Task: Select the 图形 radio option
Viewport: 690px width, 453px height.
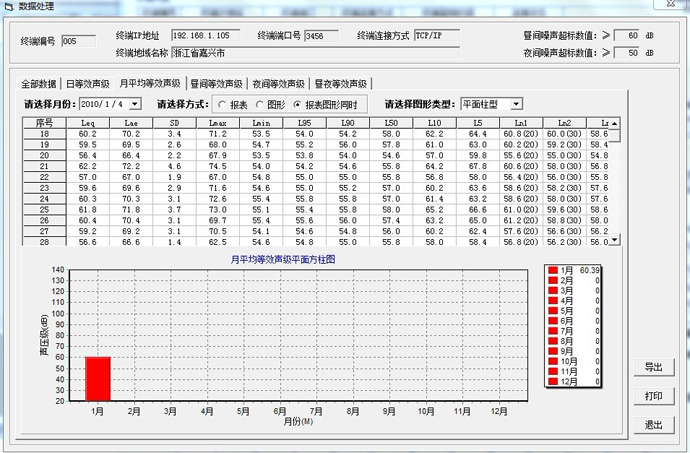Action: coord(260,104)
